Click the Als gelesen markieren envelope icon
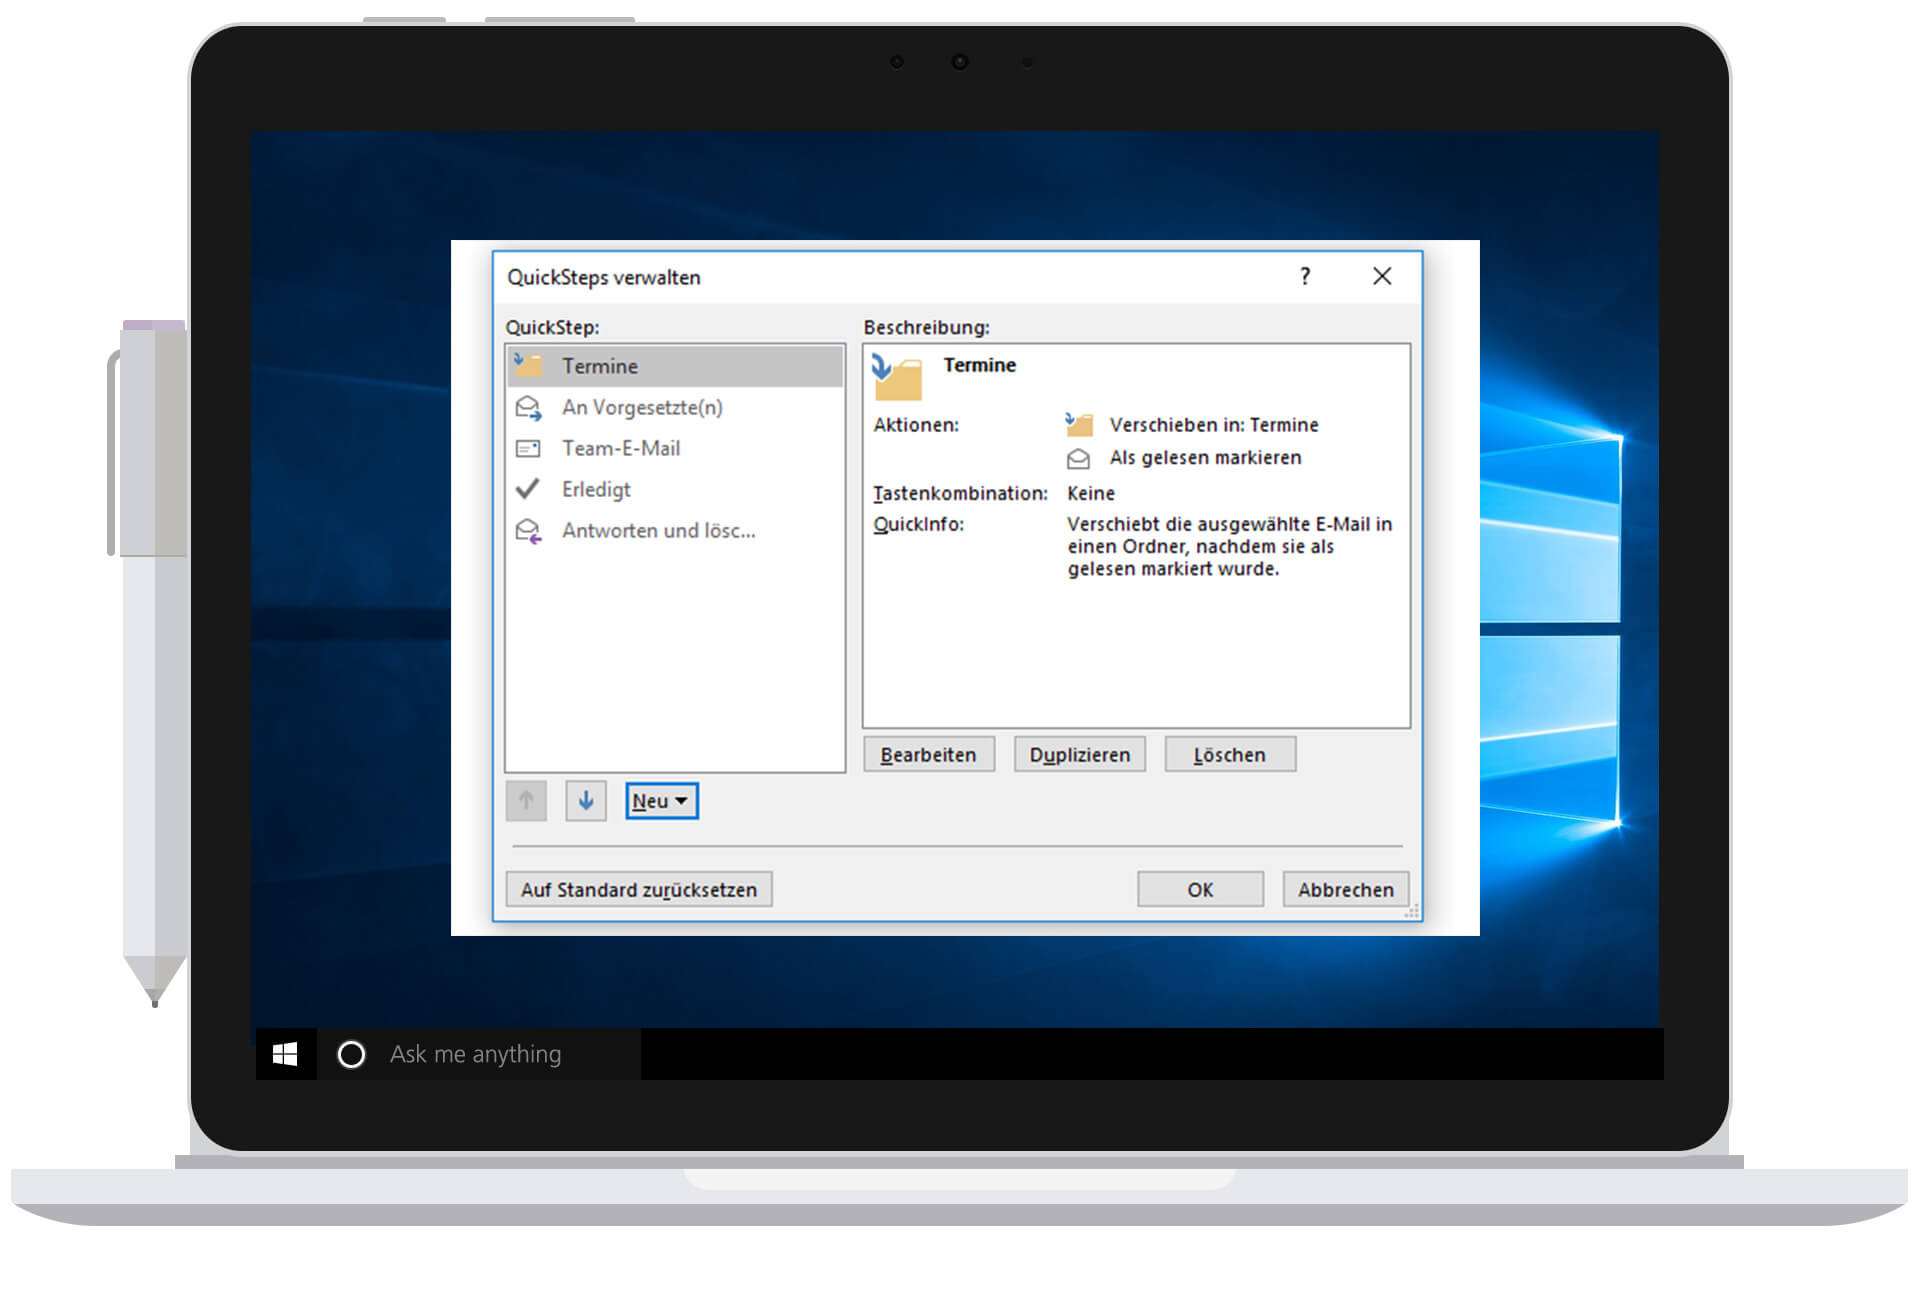 coord(1078,459)
